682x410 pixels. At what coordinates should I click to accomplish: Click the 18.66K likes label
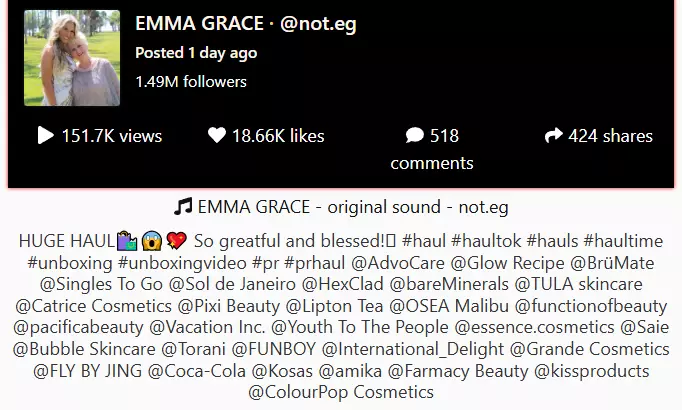pos(278,136)
